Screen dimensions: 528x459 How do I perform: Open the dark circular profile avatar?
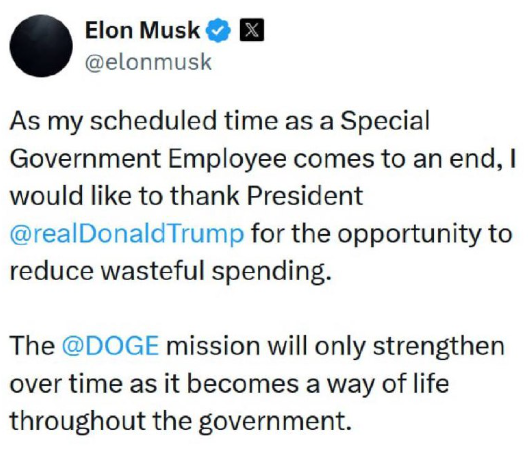41,46
